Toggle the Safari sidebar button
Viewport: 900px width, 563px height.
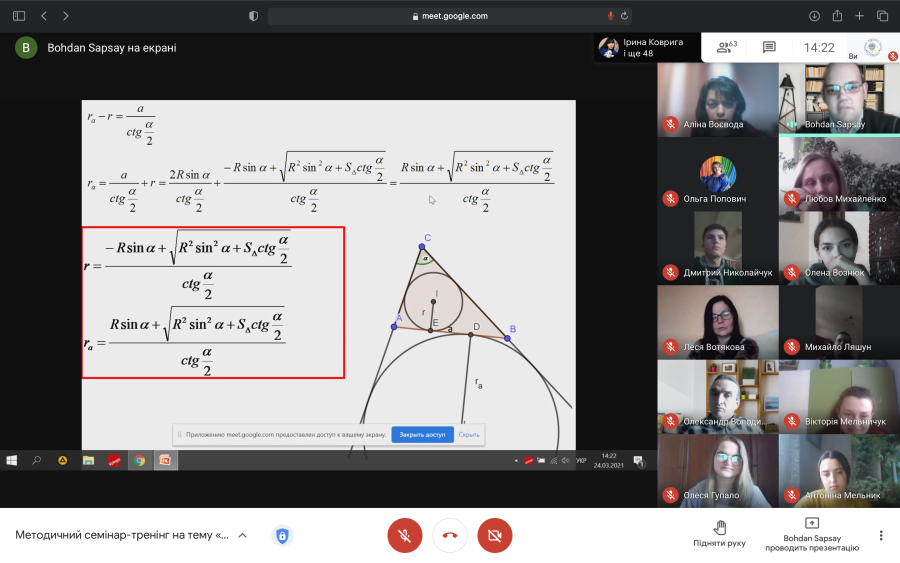click(19, 16)
